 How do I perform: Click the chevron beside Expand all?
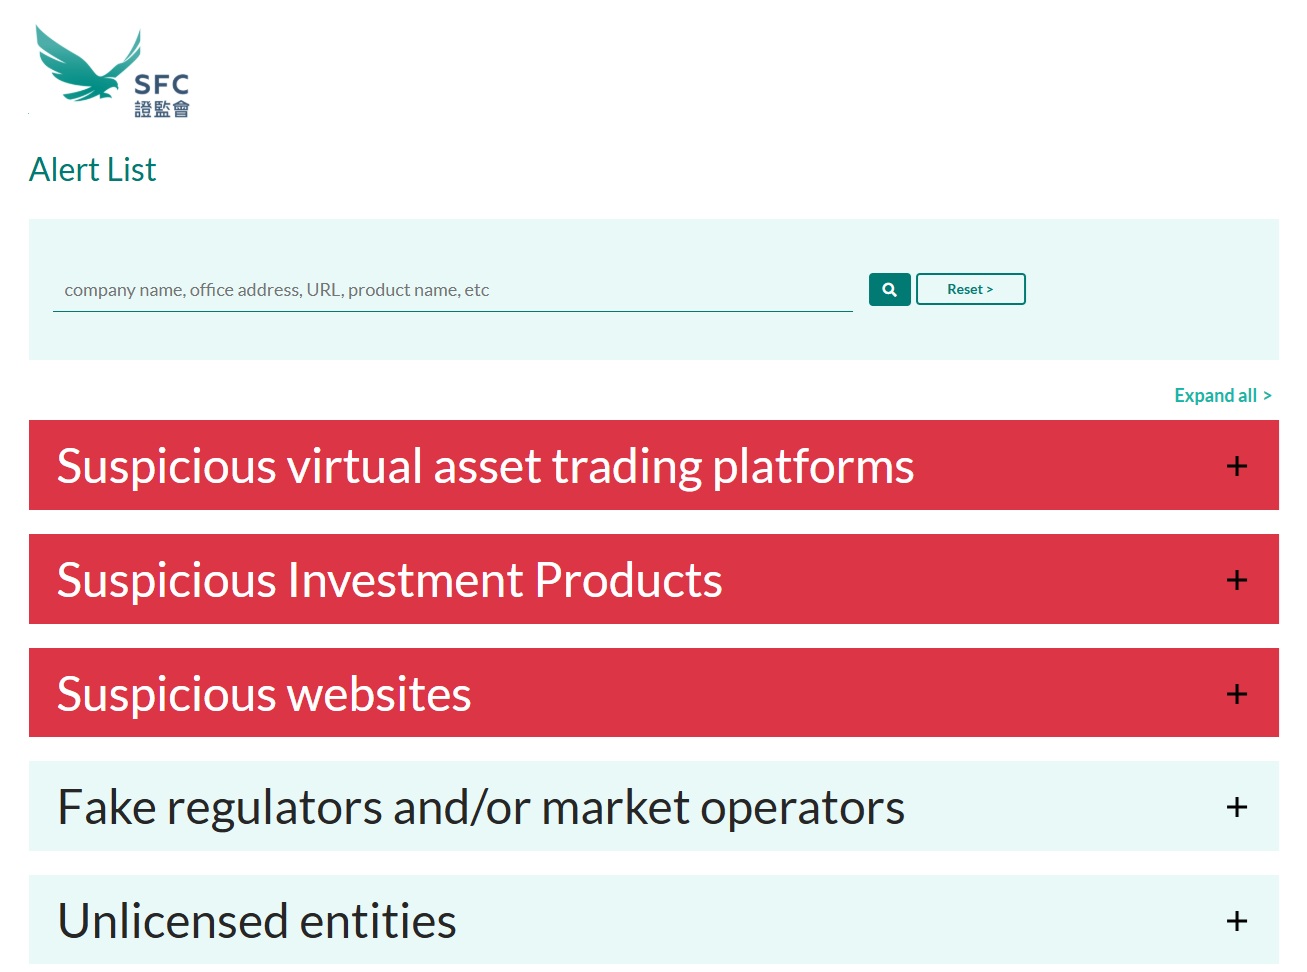tap(1267, 396)
